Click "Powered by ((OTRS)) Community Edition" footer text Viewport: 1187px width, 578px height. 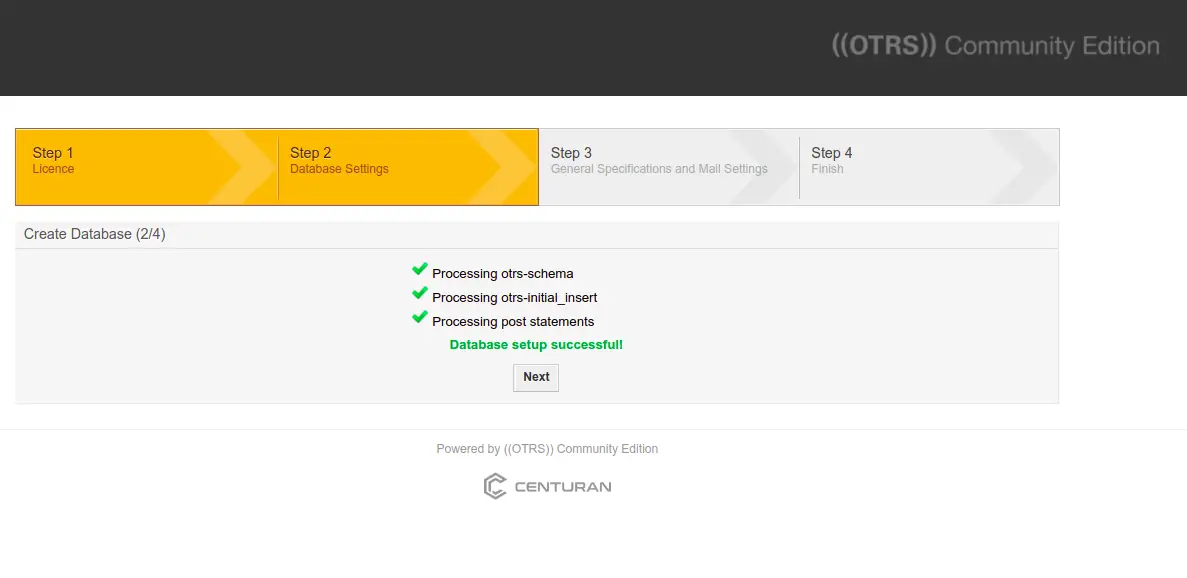click(547, 449)
